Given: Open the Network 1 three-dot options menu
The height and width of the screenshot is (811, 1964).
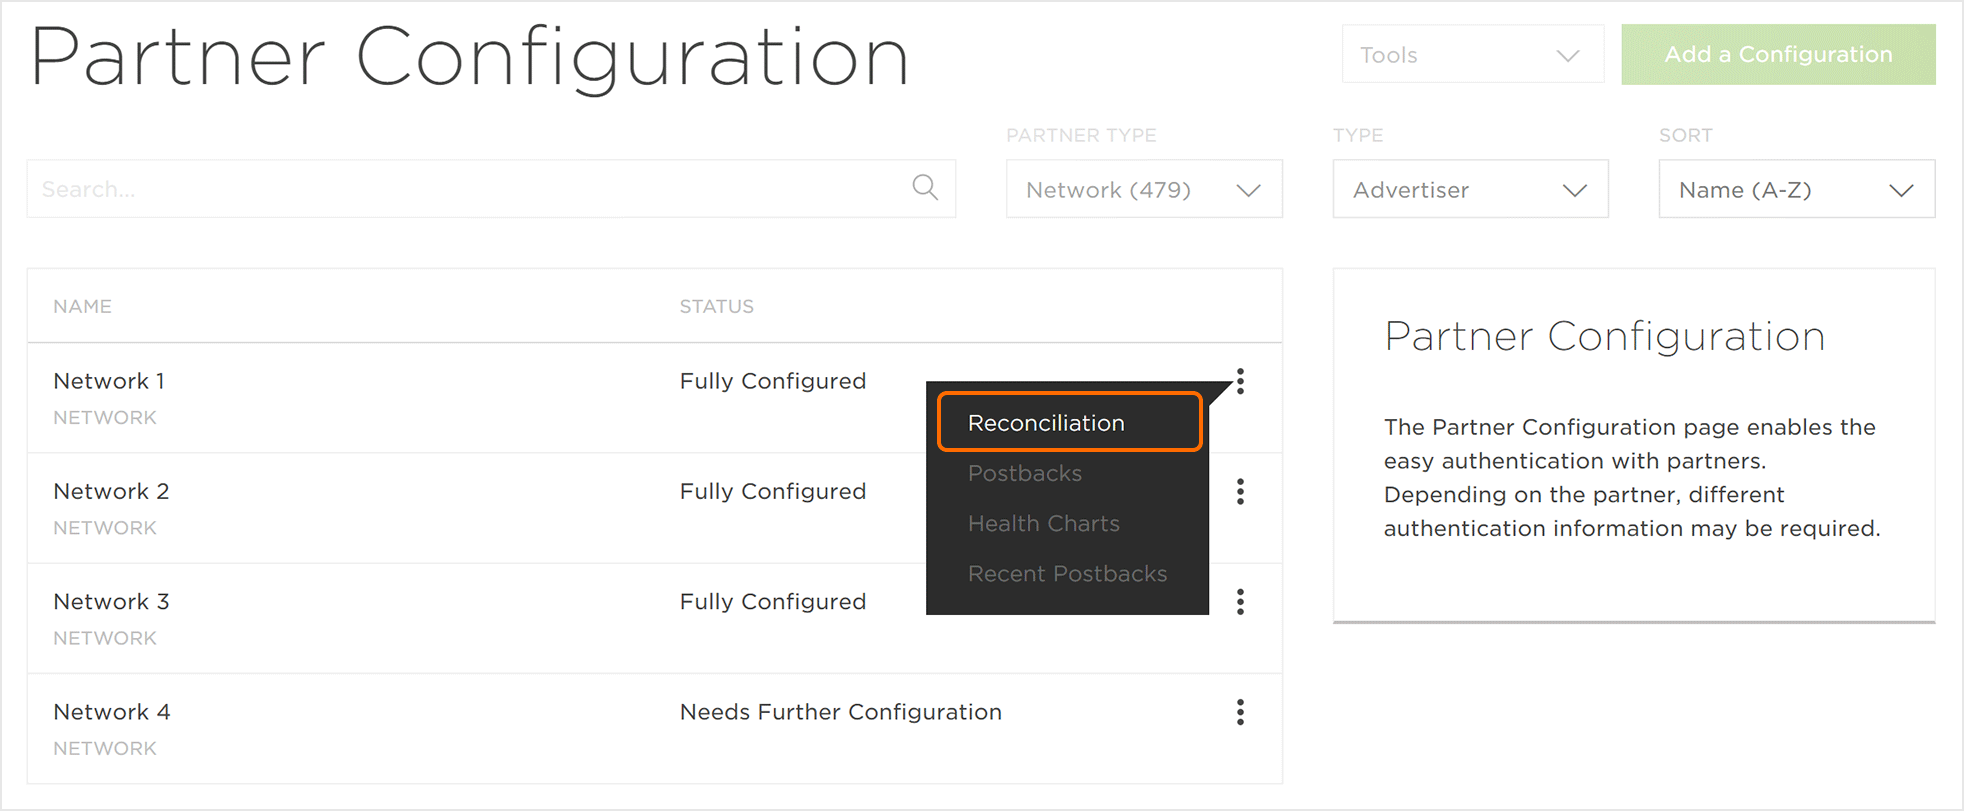Looking at the screenshot, I should (x=1240, y=381).
